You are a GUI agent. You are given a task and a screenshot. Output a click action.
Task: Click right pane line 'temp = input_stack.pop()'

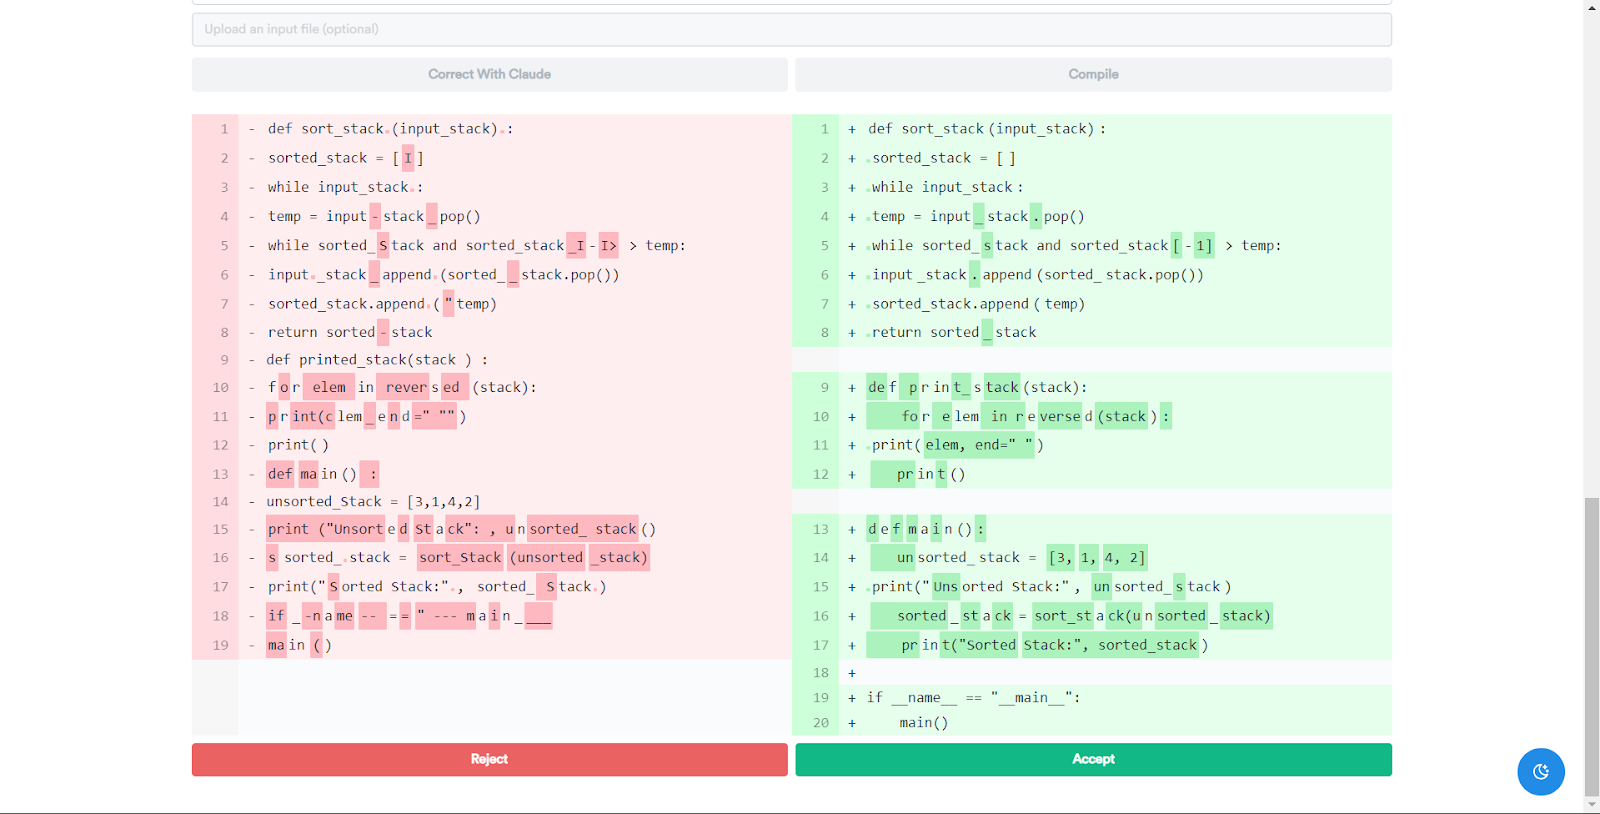tap(977, 216)
